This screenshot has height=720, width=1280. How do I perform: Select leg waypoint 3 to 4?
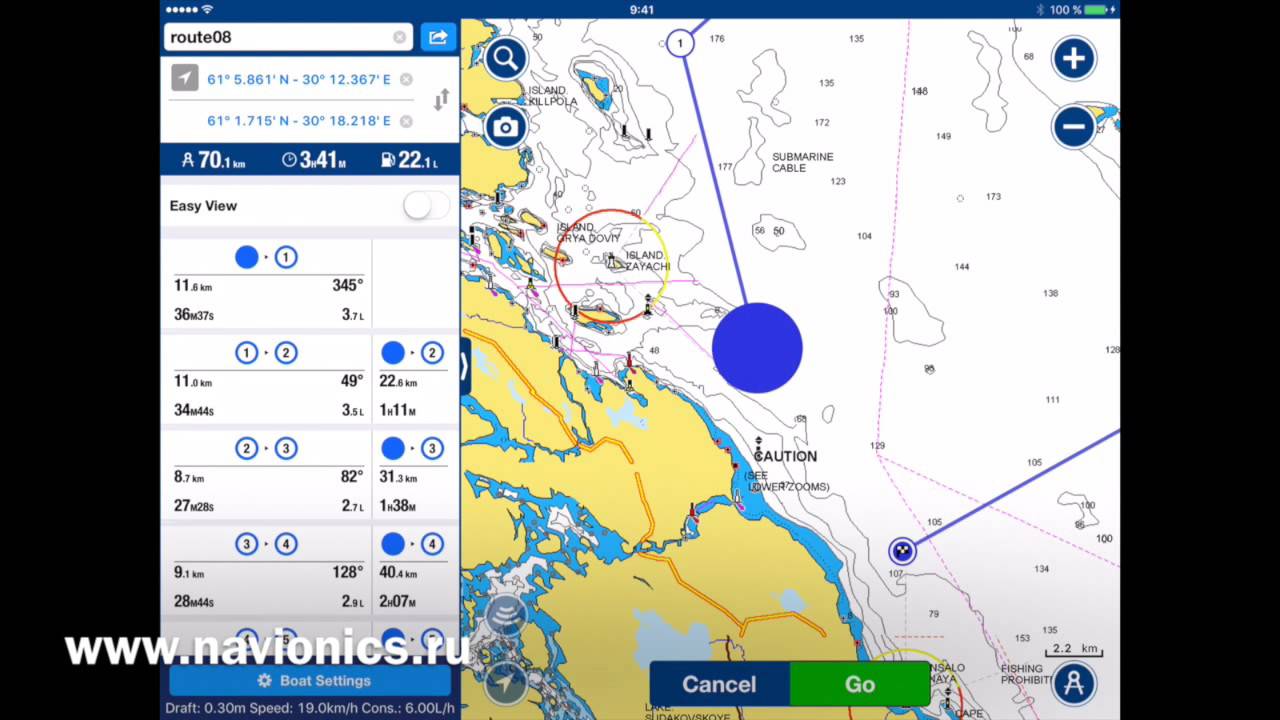[x=266, y=571]
